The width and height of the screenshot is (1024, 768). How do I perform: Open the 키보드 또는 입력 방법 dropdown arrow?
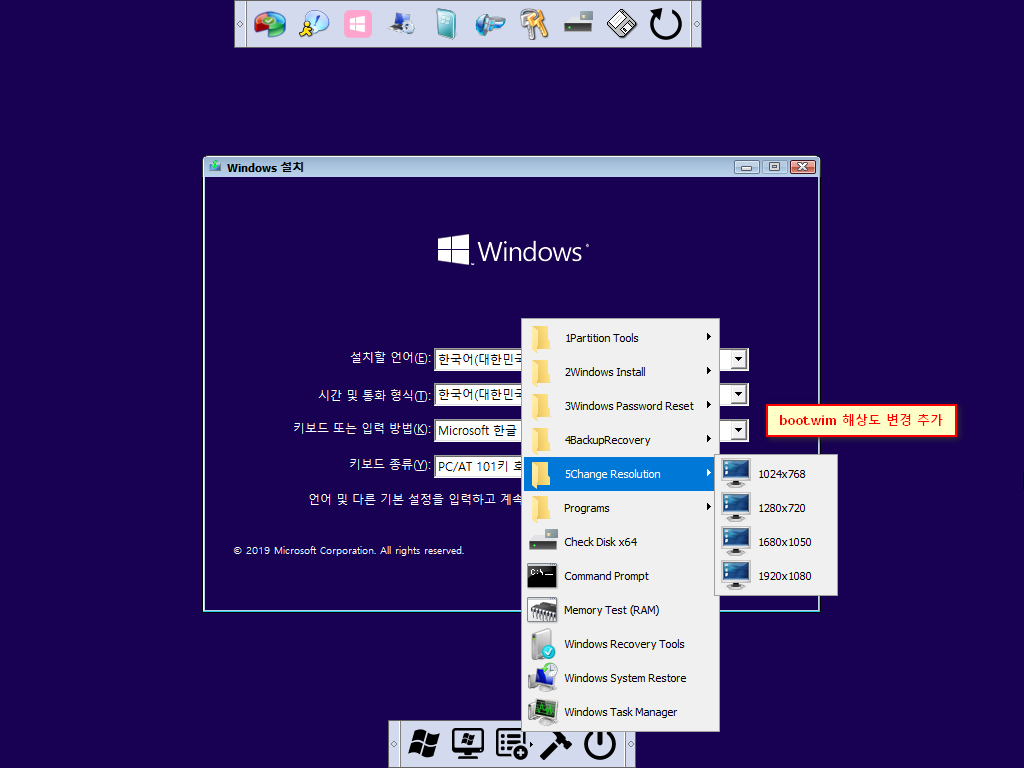pyautogui.click(x=739, y=430)
